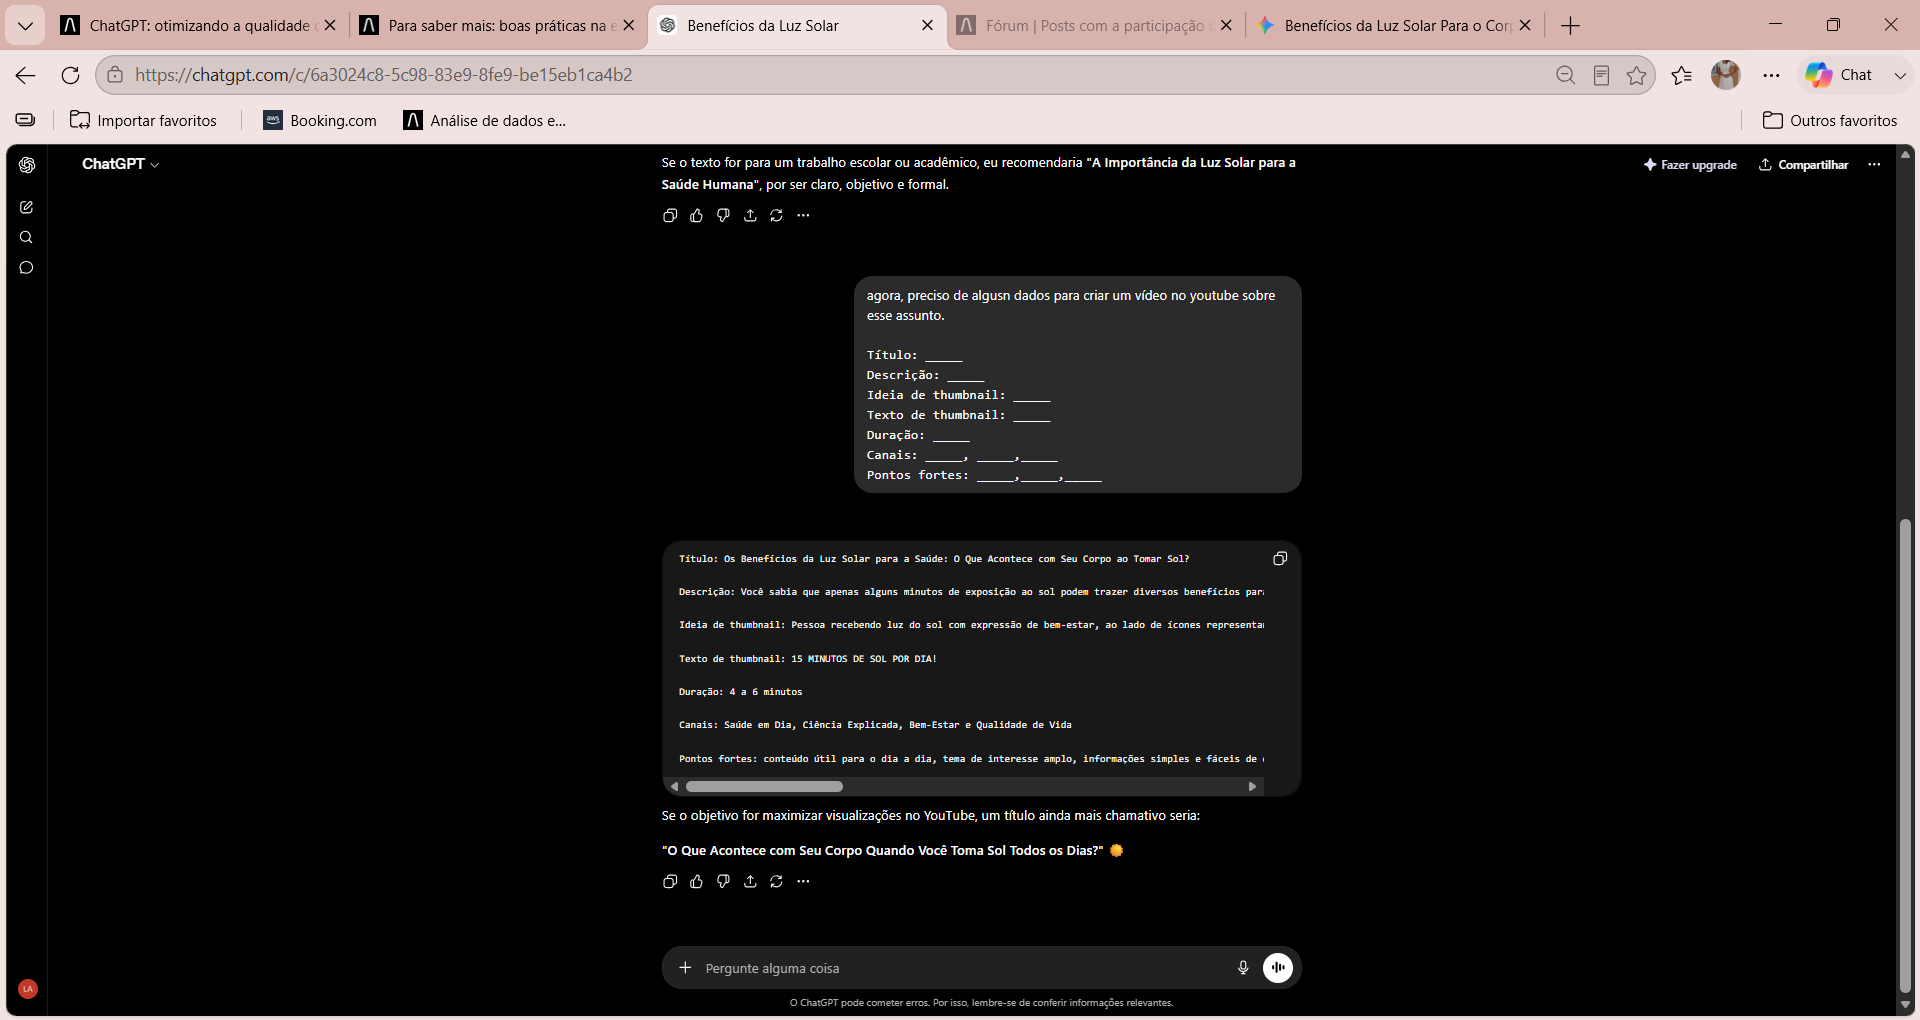Image resolution: width=1920 pixels, height=1020 pixels.
Task: Add this page to favorites star
Action: 1636,75
